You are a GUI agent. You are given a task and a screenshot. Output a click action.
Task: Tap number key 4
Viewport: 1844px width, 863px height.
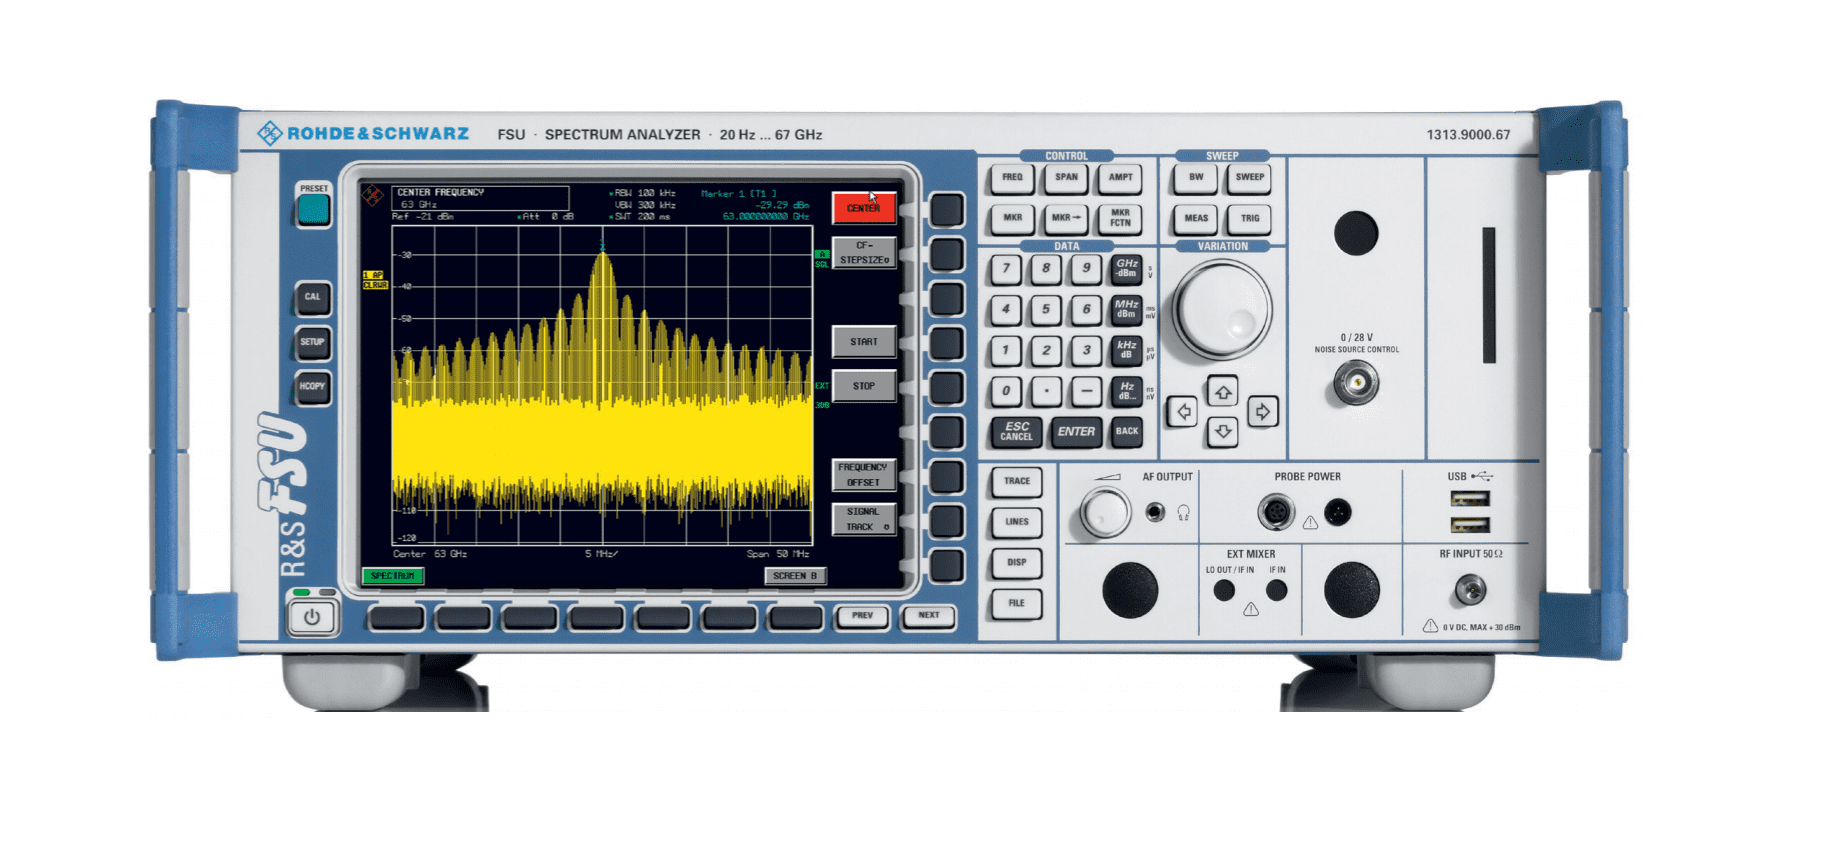(x=1007, y=309)
